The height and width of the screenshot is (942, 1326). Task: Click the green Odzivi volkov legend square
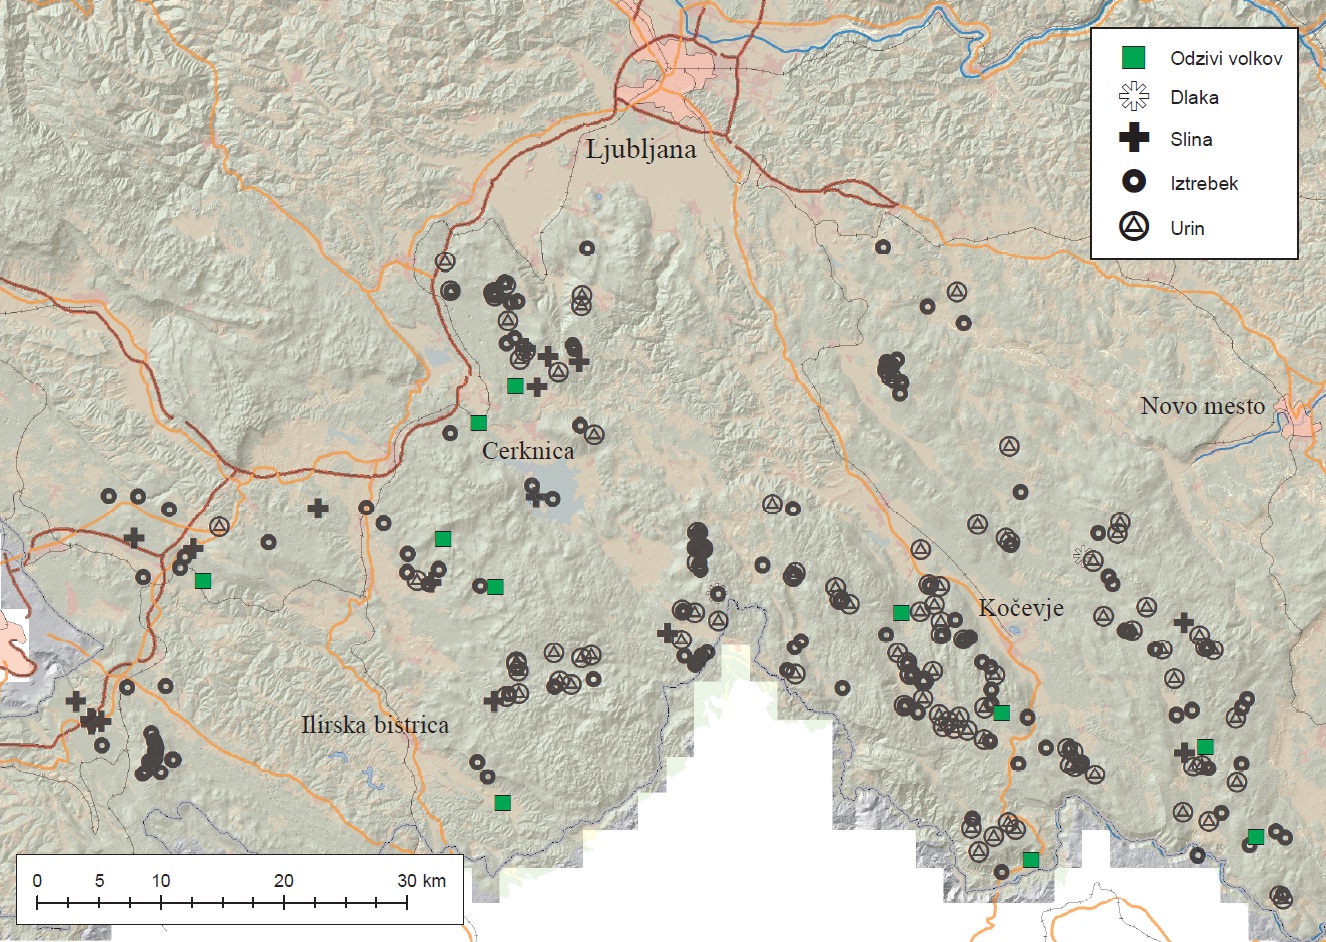tap(1133, 58)
